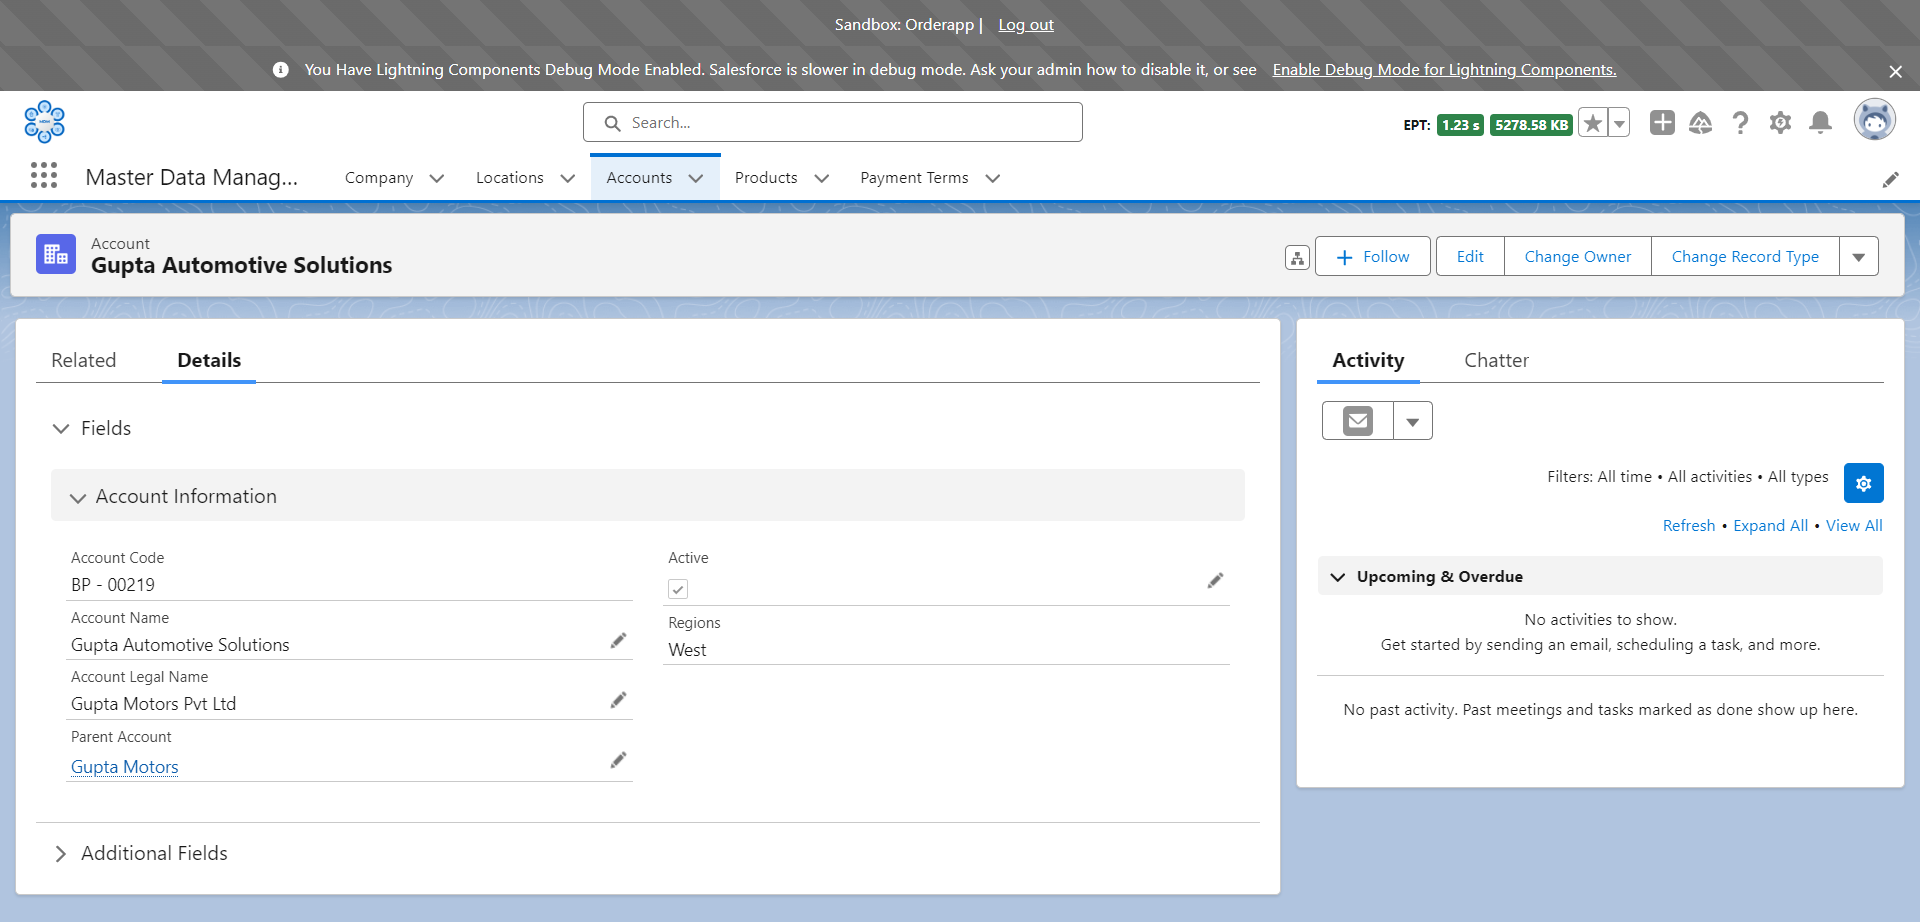The image size is (1920, 922).
Task: Click the View All link
Action: 1854,526
